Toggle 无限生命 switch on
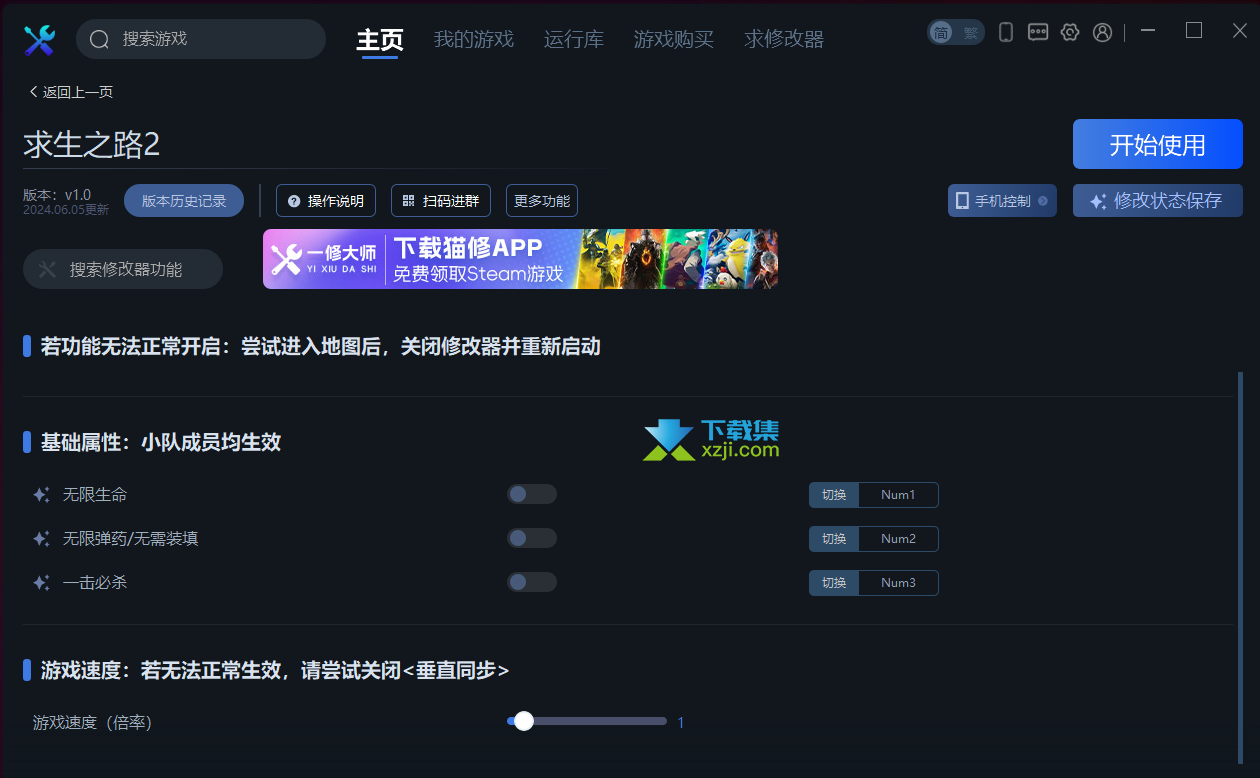The height and width of the screenshot is (778, 1260). [531, 494]
